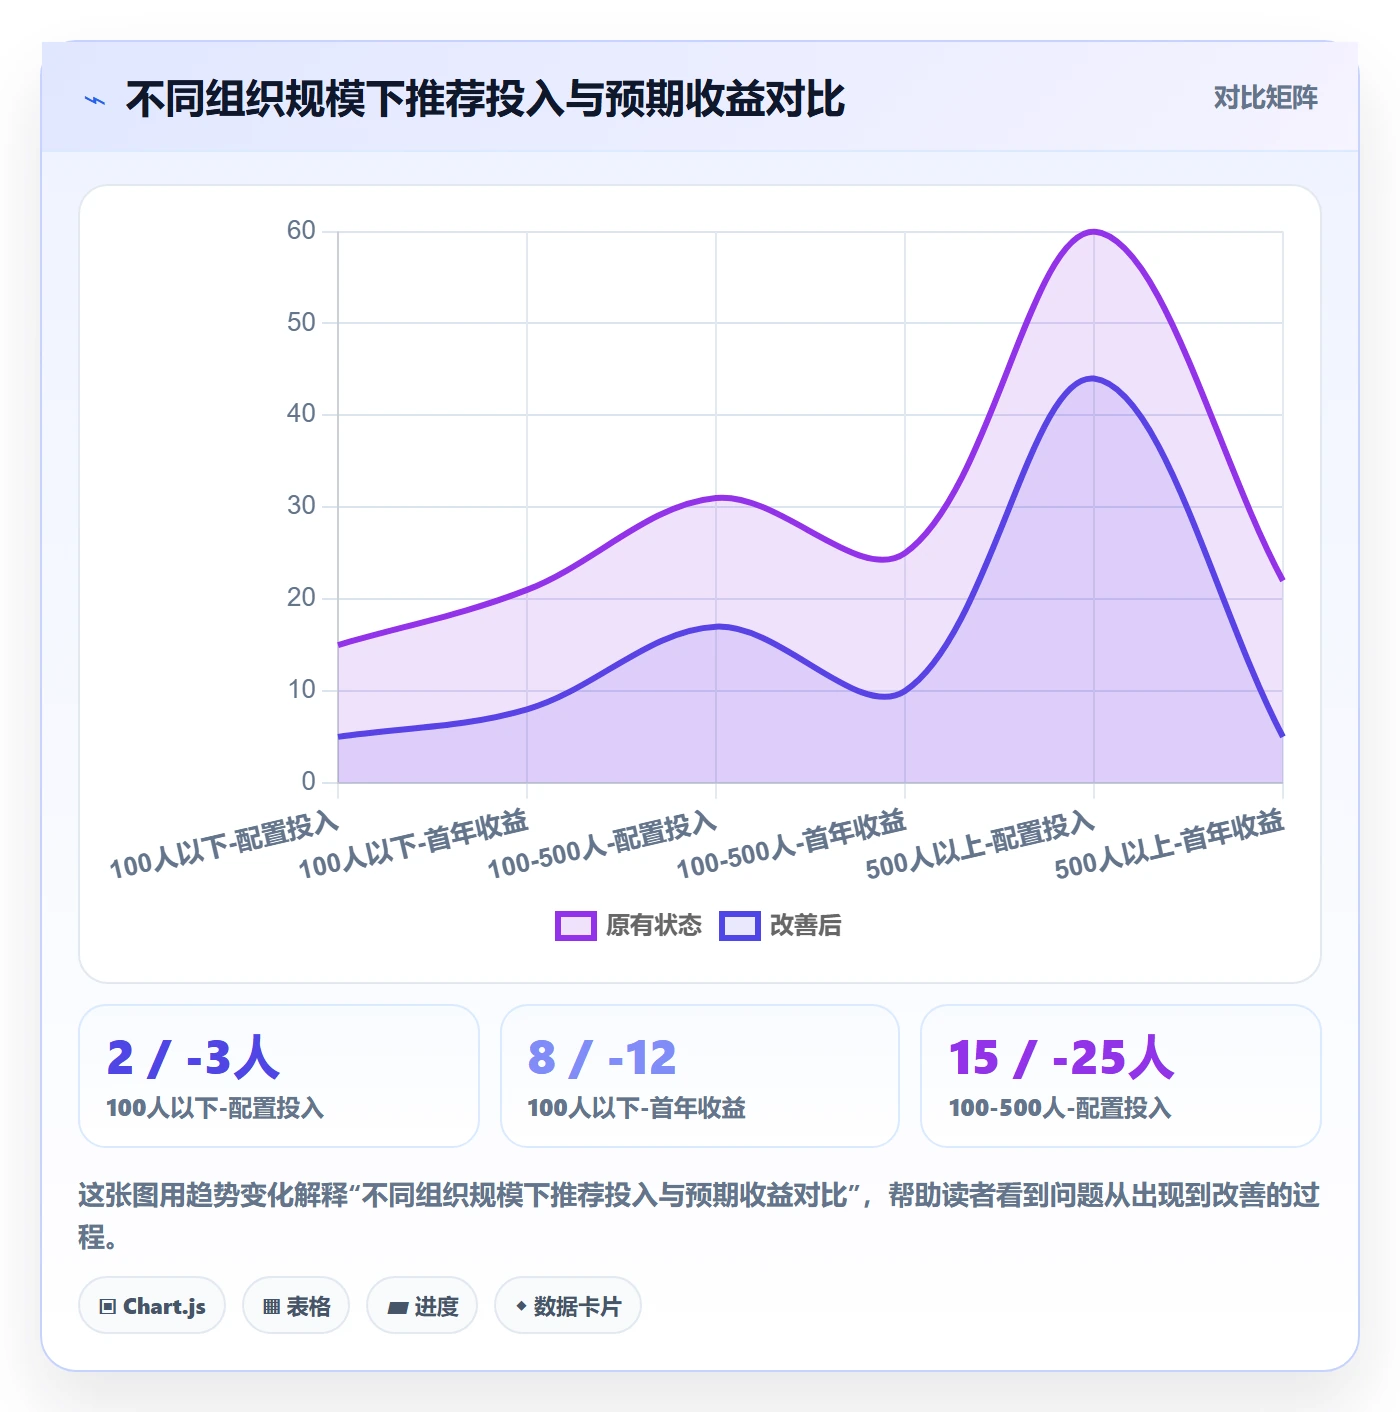Click the 60 y-axis tick value
1400x1412 pixels.
[x=301, y=231]
